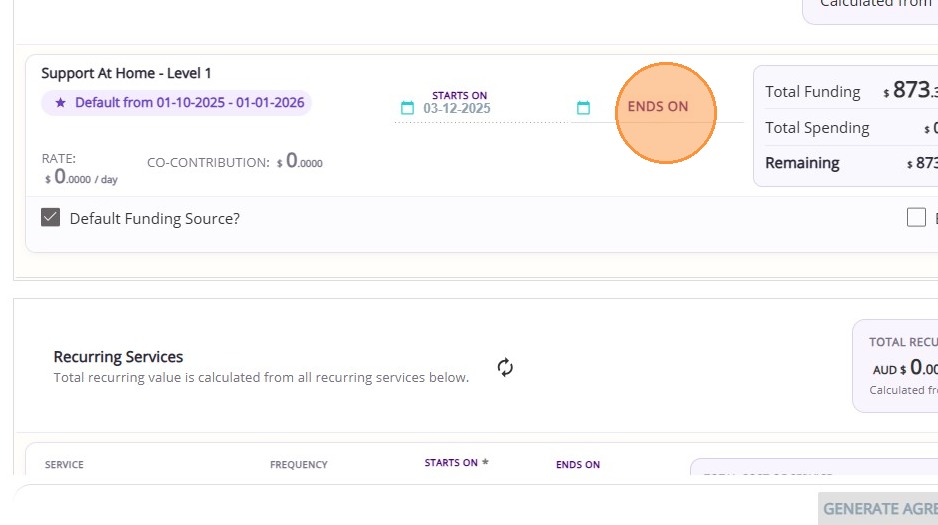This screenshot has height=525, width=938.
Task: Open the Ends On calendar icon
Action: click(x=584, y=108)
